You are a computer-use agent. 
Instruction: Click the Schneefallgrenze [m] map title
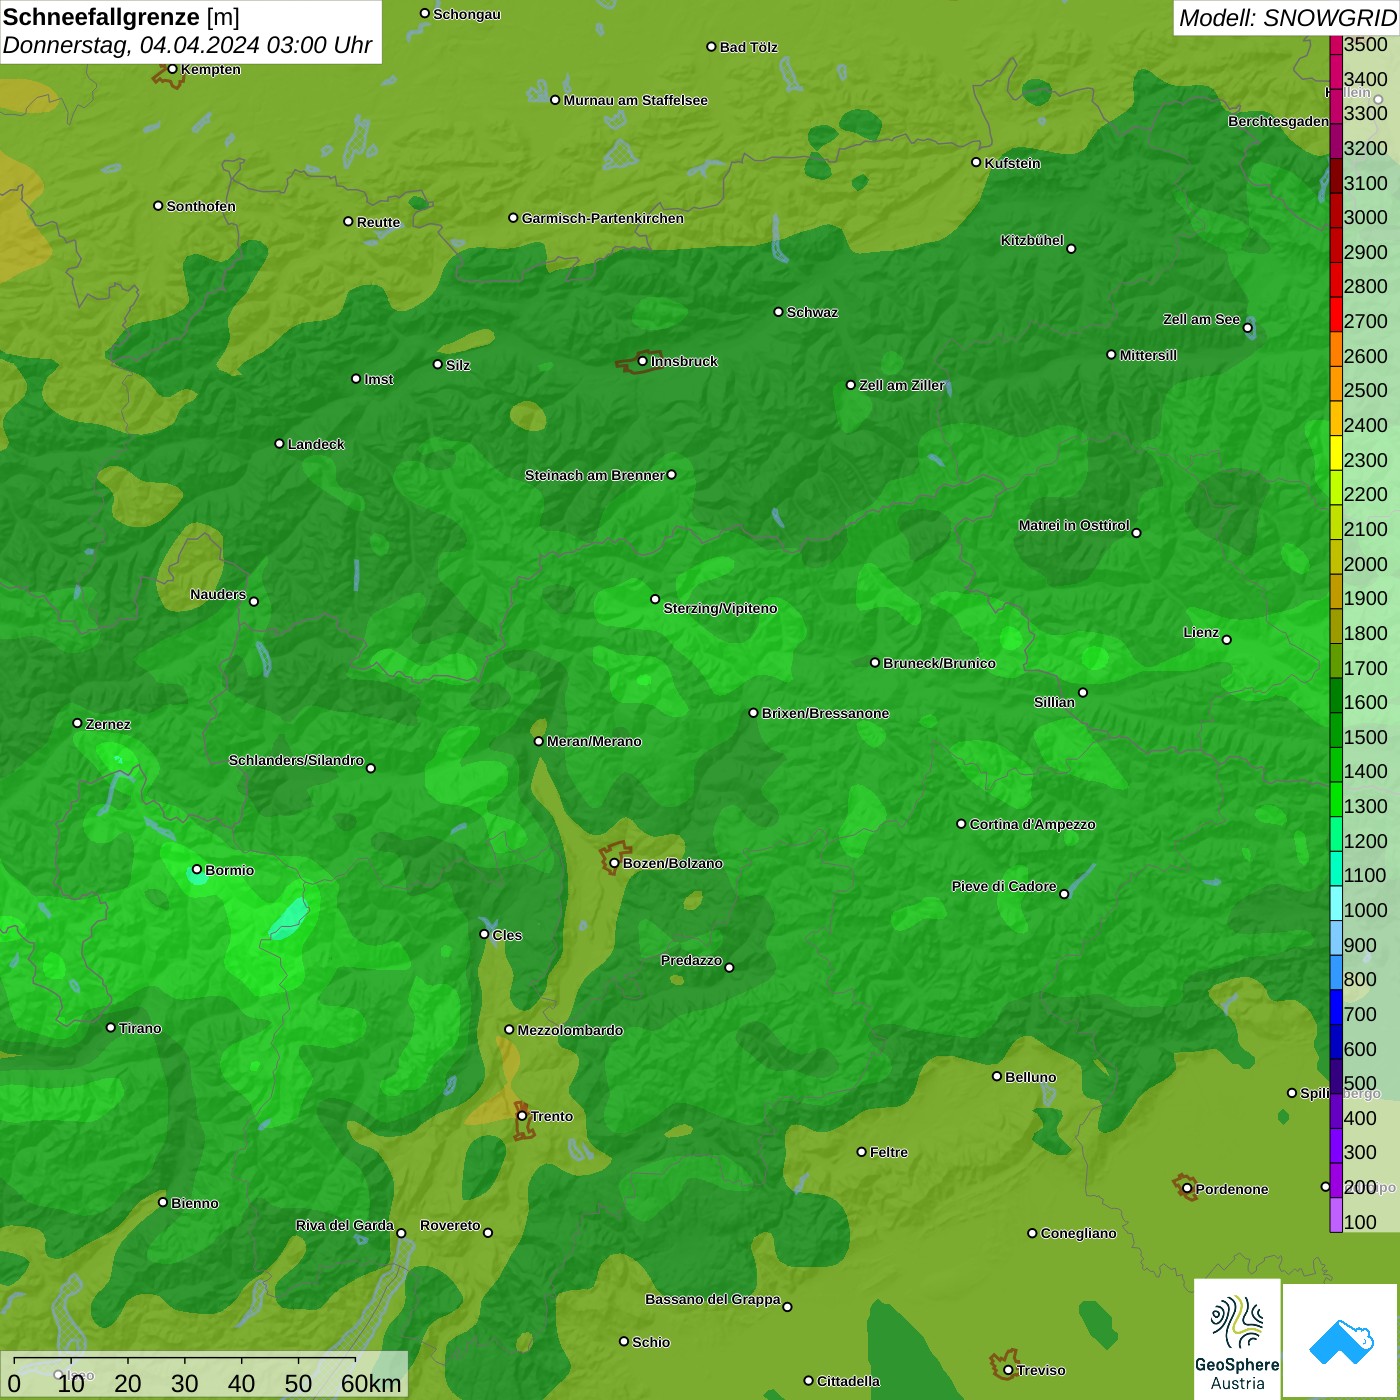pos(122,17)
